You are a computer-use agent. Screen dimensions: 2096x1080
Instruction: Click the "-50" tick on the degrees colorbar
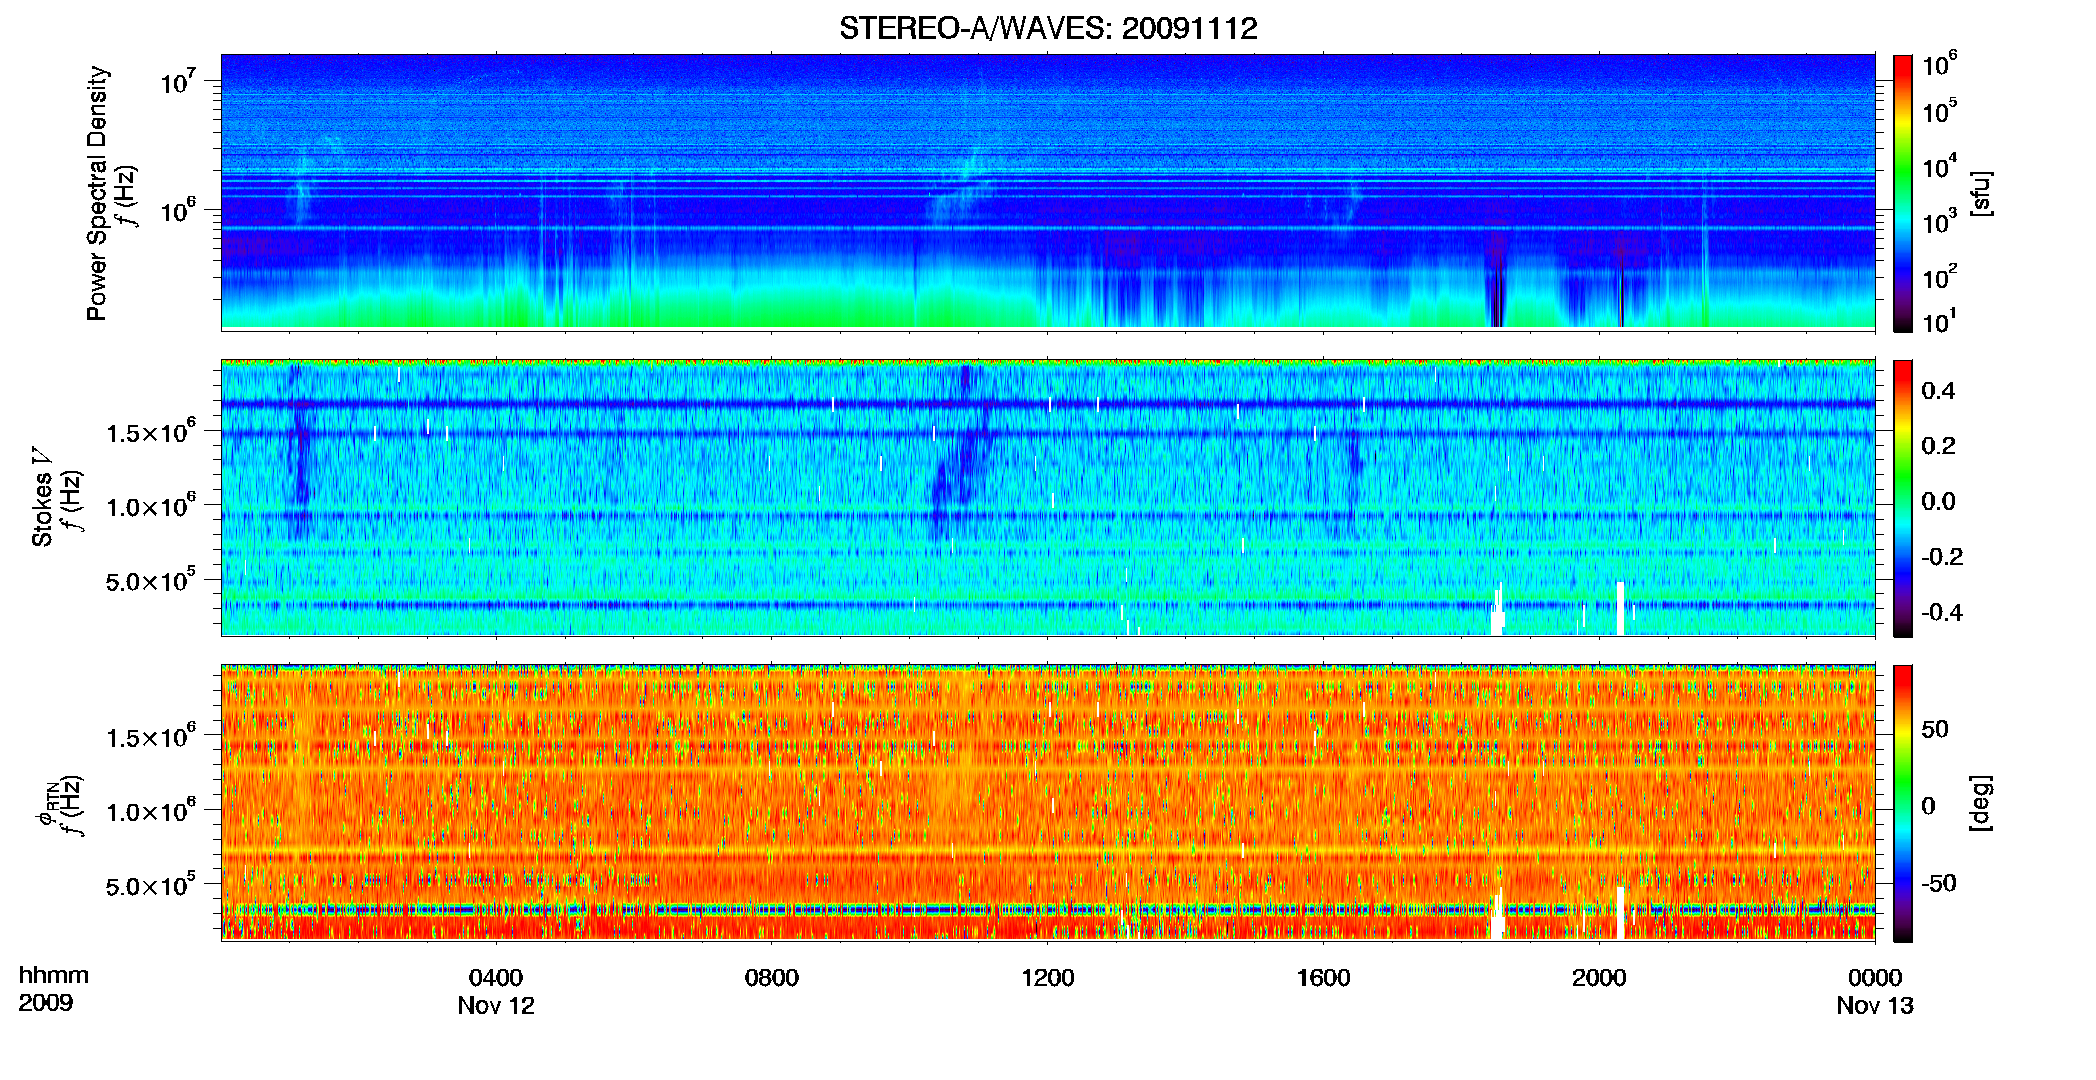[x=1939, y=884]
